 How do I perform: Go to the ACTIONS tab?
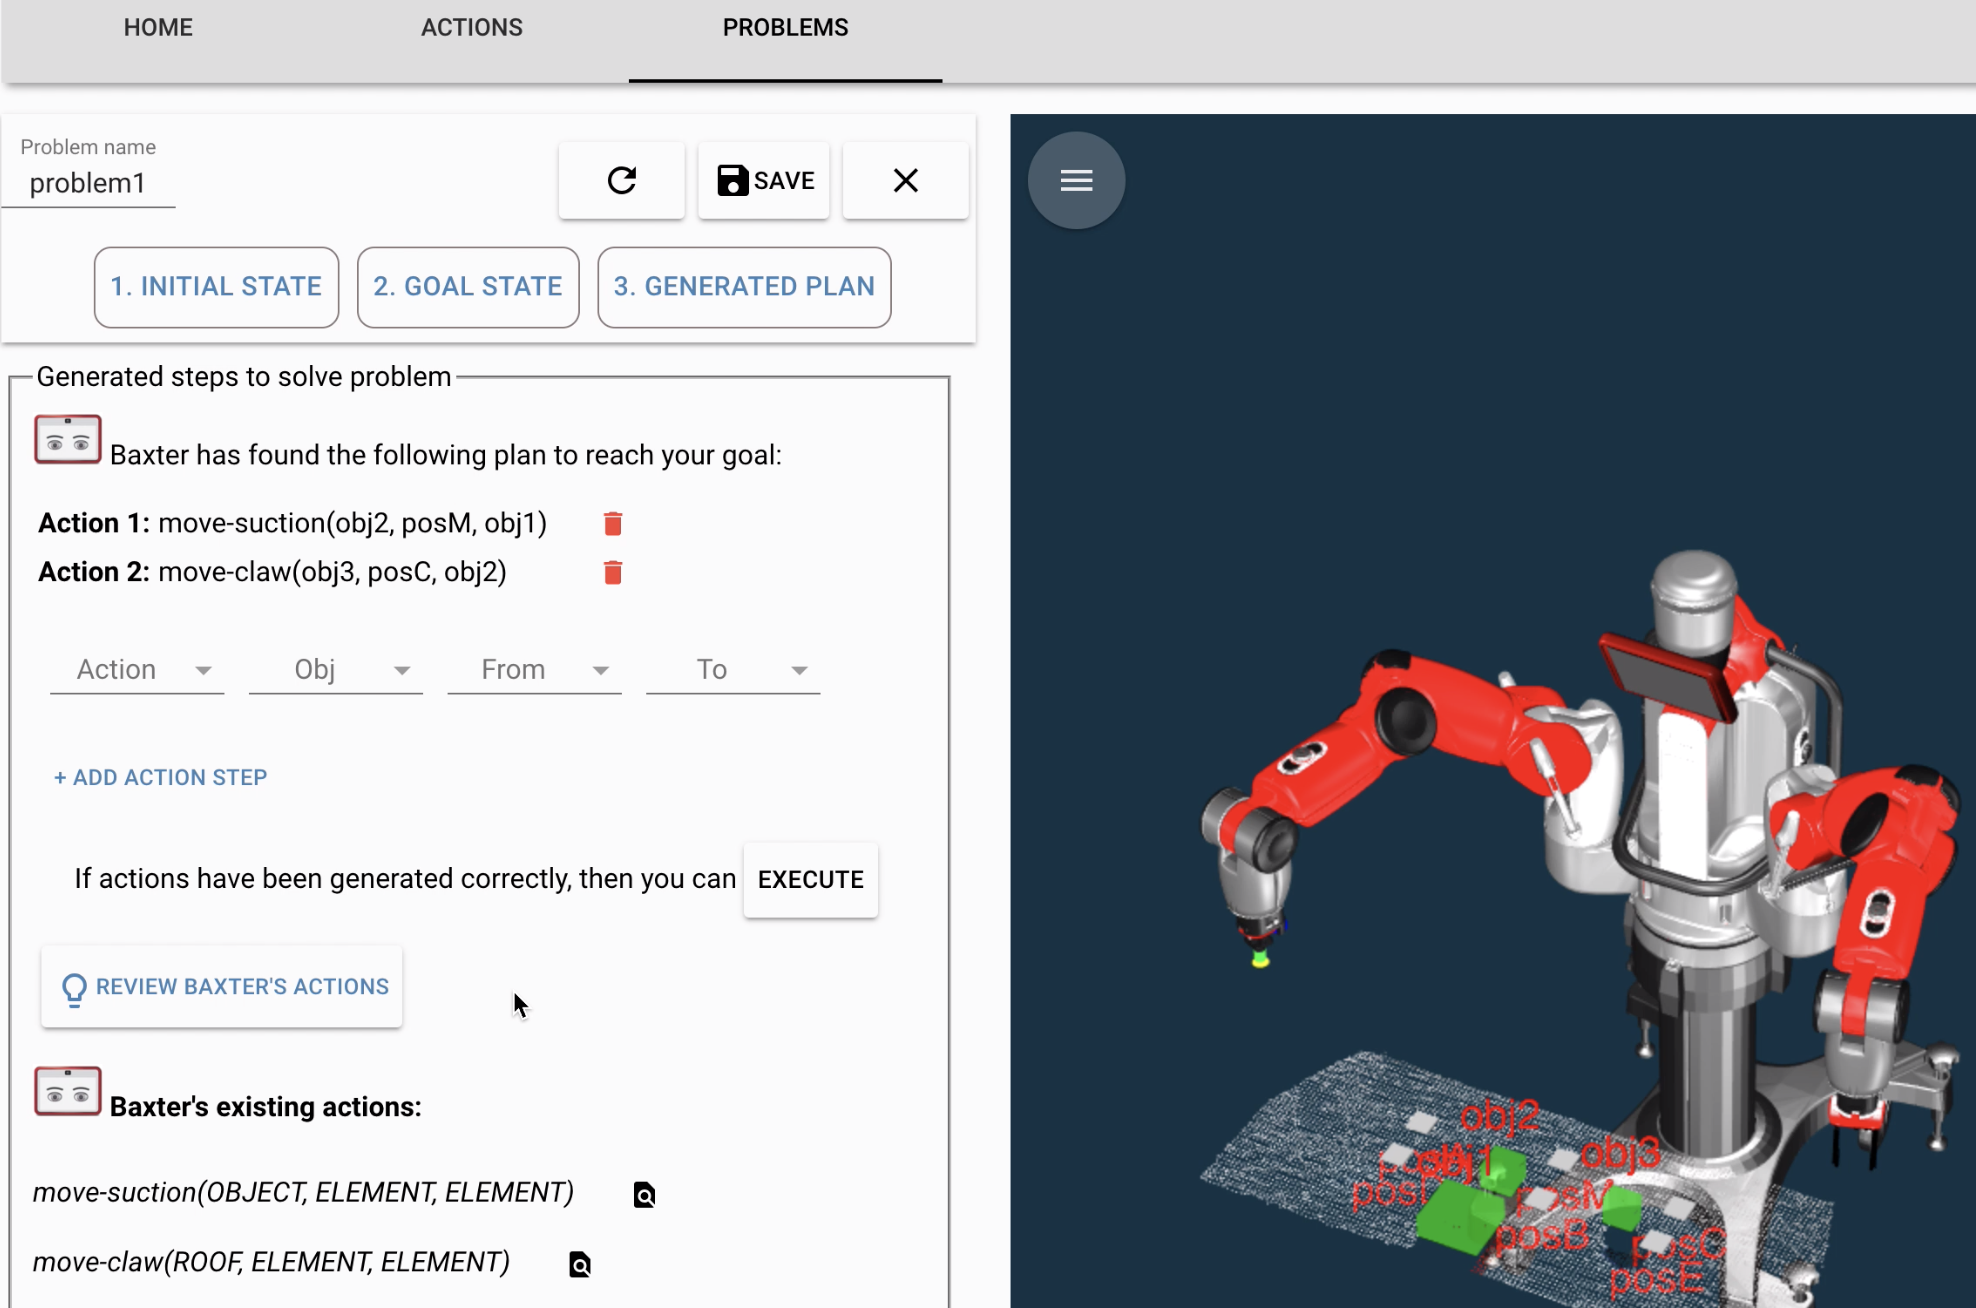(x=471, y=28)
